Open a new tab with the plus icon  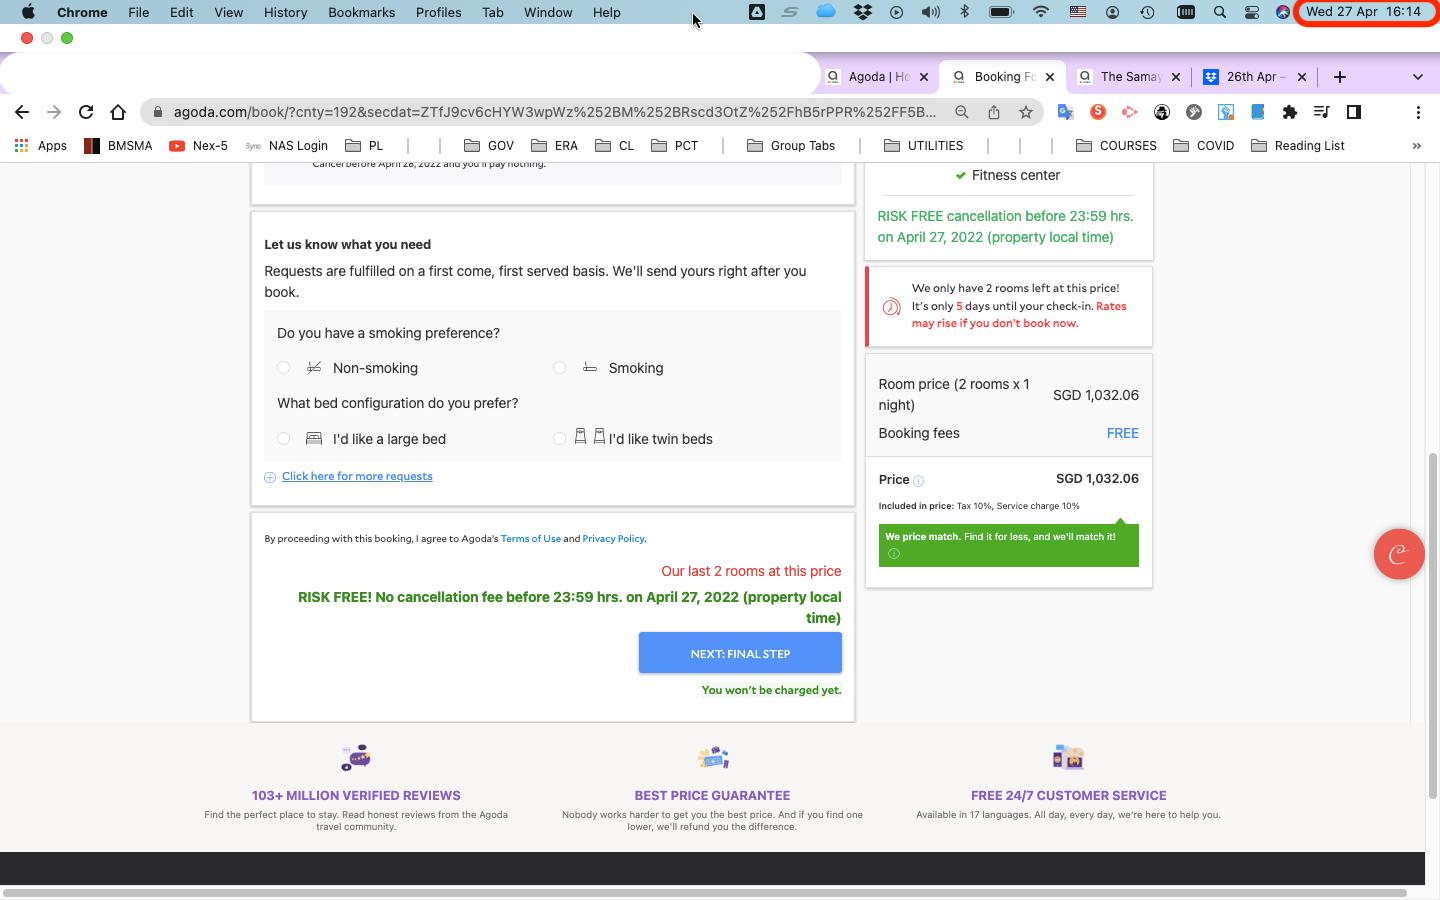click(x=1340, y=77)
